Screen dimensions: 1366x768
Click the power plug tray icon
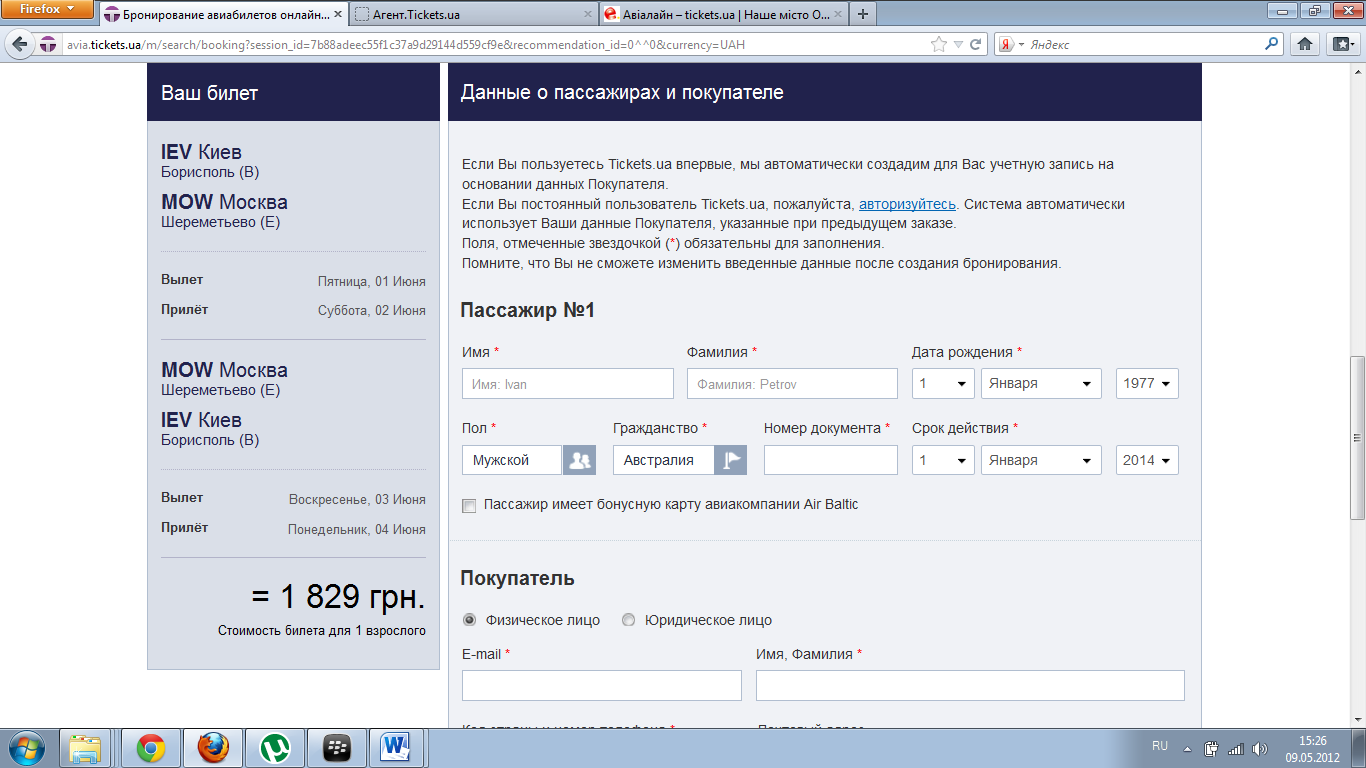tap(1212, 748)
